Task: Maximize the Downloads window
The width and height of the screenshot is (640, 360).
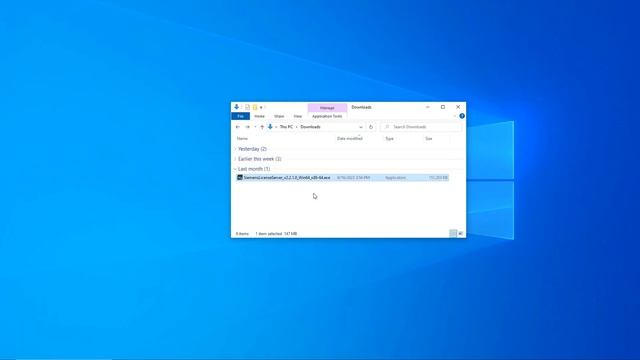Action: (443, 107)
